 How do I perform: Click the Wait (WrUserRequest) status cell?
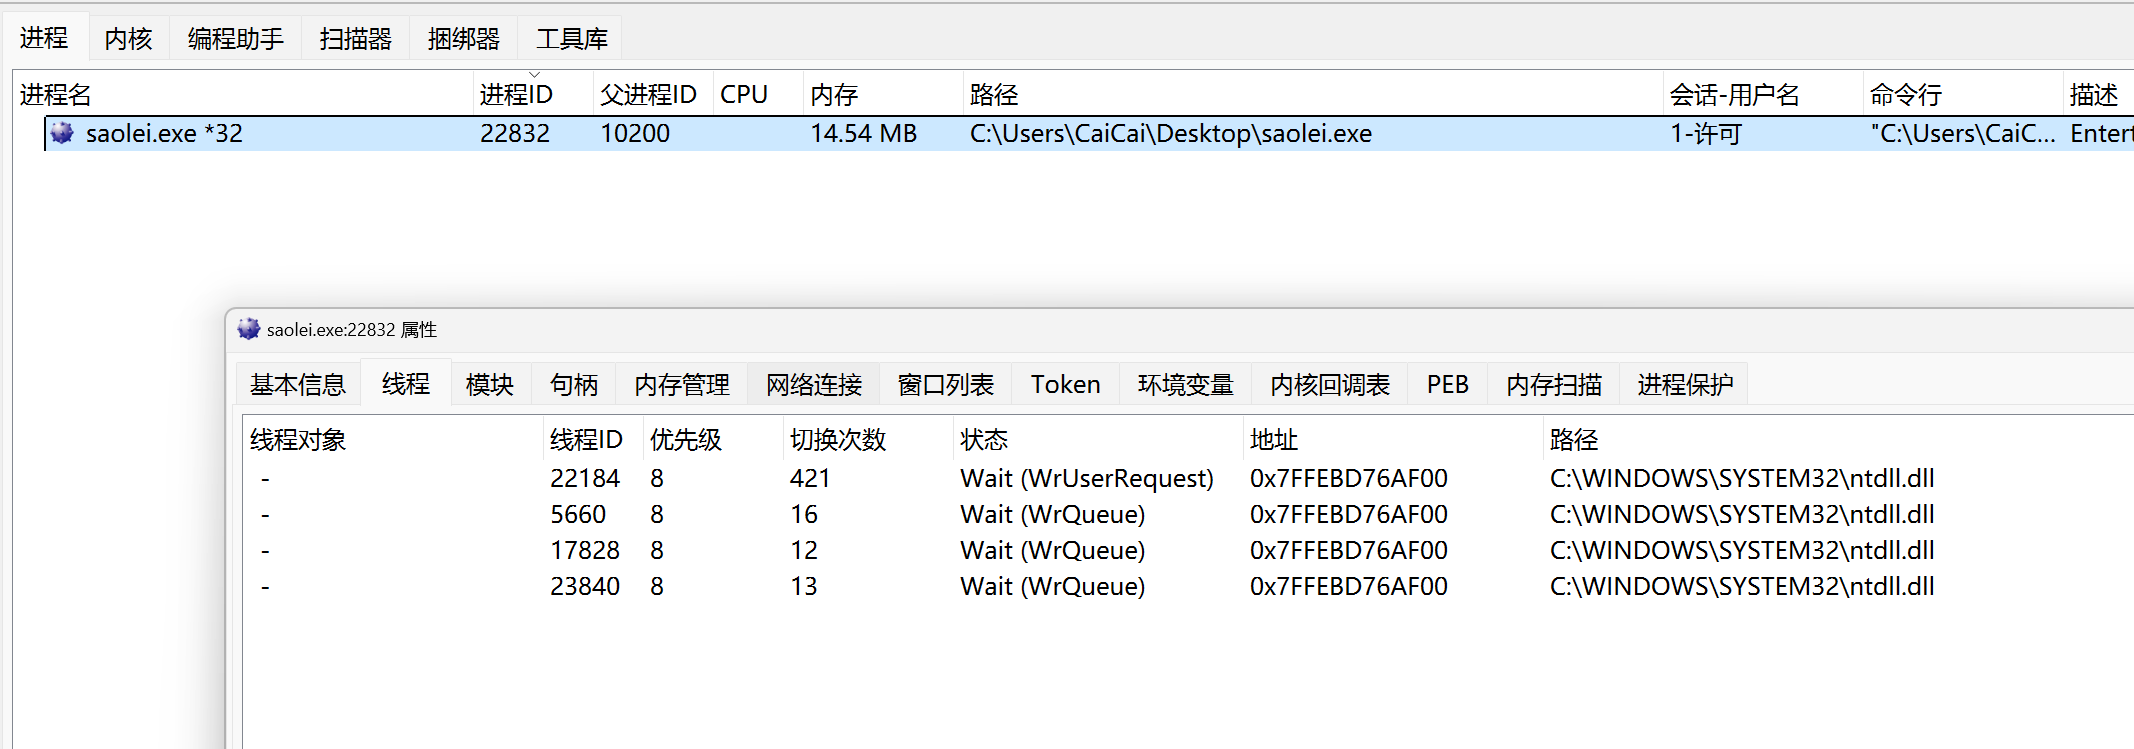(x=1087, y=478)
